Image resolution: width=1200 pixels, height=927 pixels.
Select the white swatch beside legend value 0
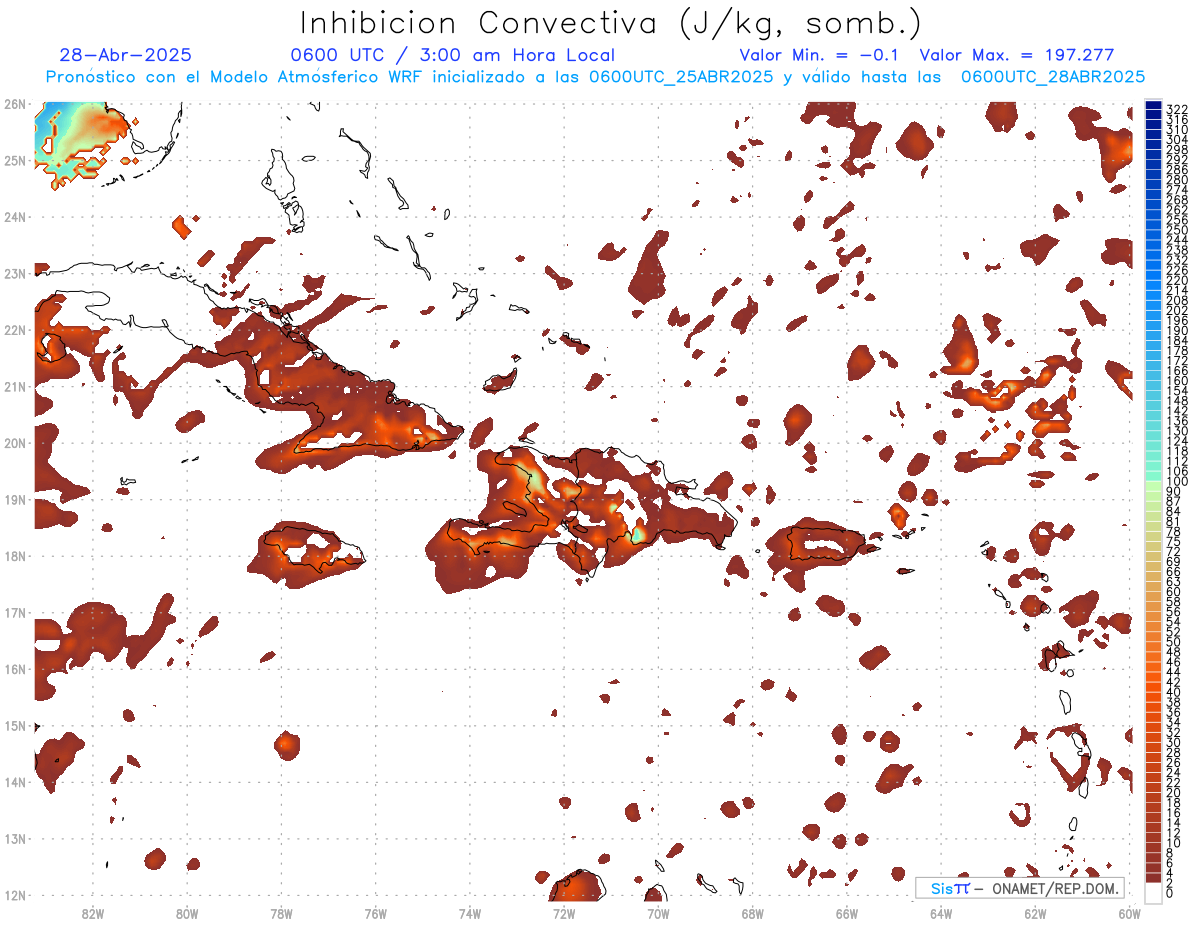click(x=1154, y=892)
